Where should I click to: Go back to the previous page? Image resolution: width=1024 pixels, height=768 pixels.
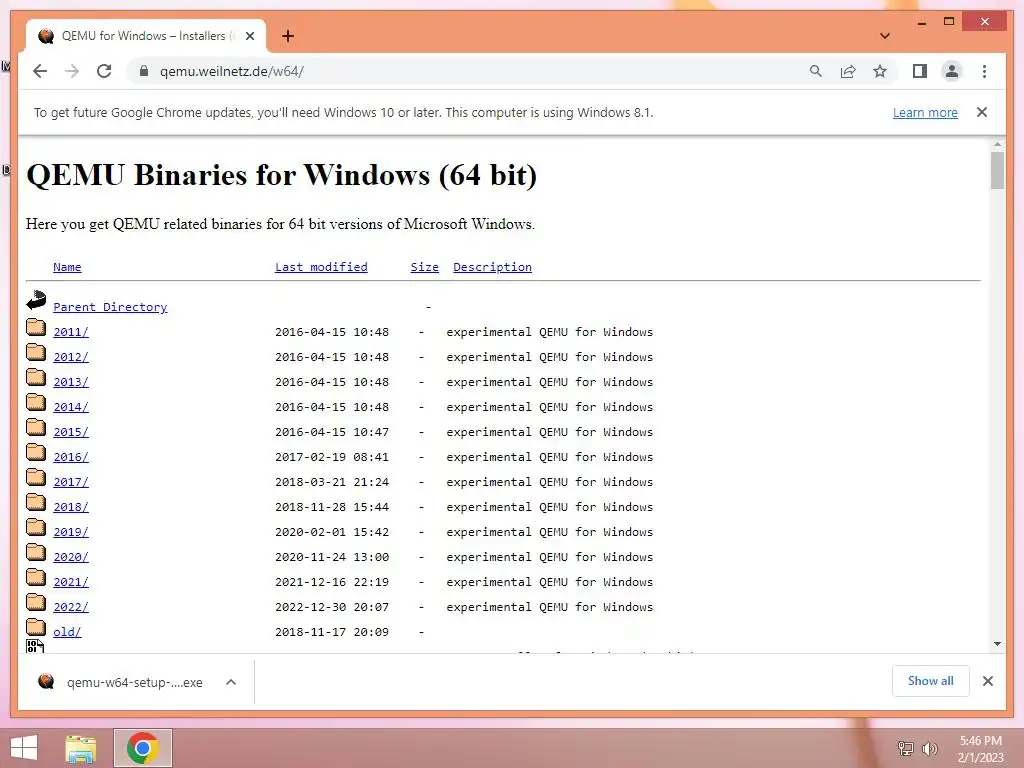40,71
